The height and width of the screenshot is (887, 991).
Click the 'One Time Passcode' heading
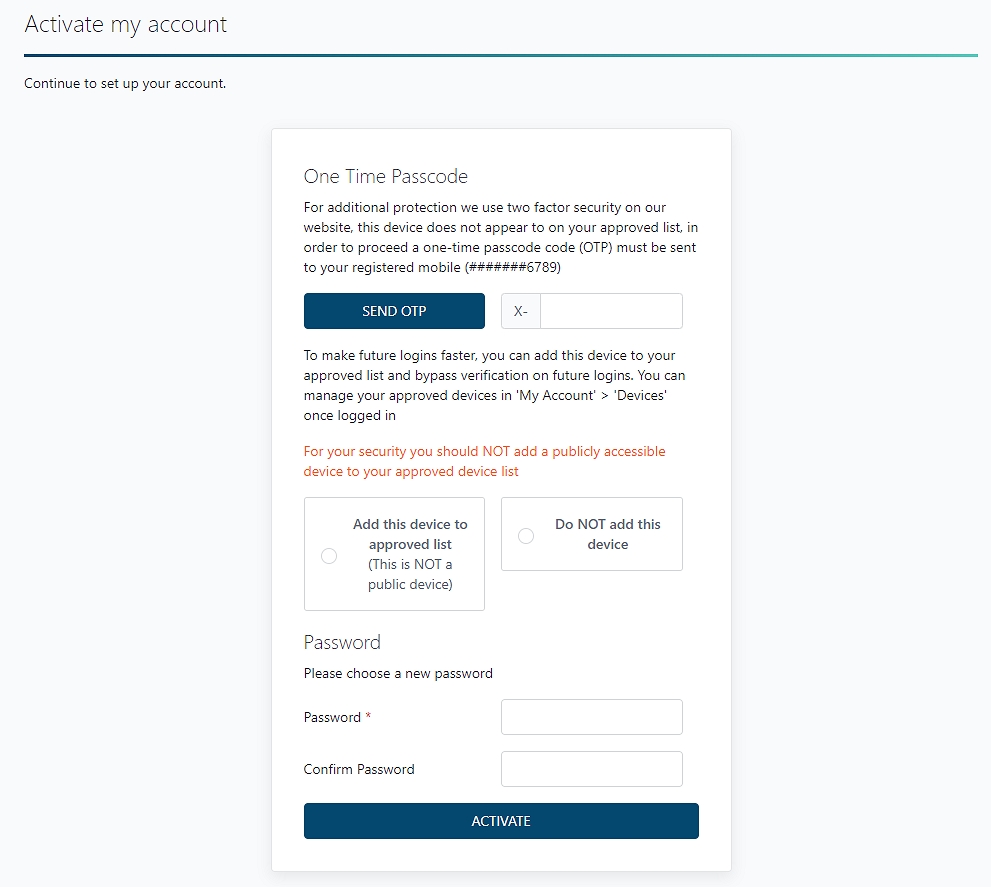386,177
